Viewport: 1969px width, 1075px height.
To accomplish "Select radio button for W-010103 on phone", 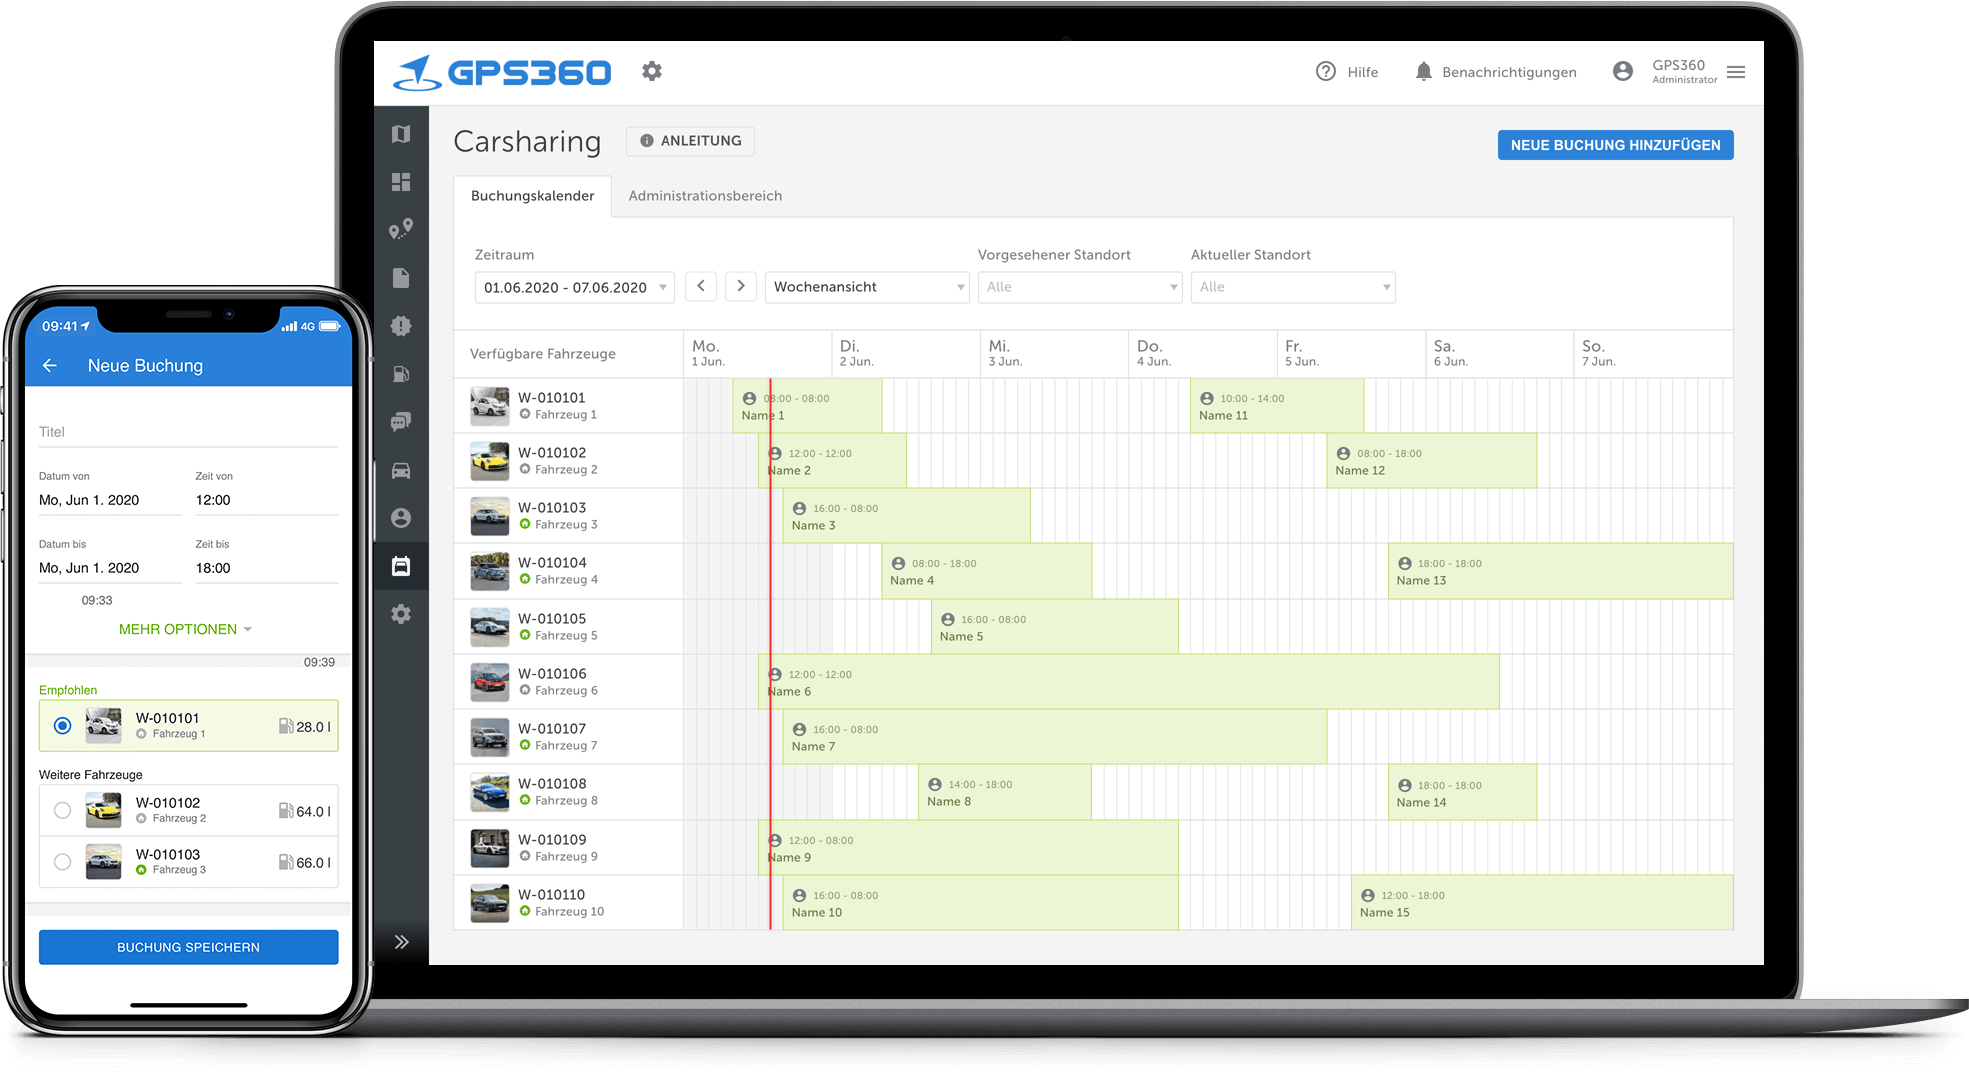I will (x=63, y=861).
